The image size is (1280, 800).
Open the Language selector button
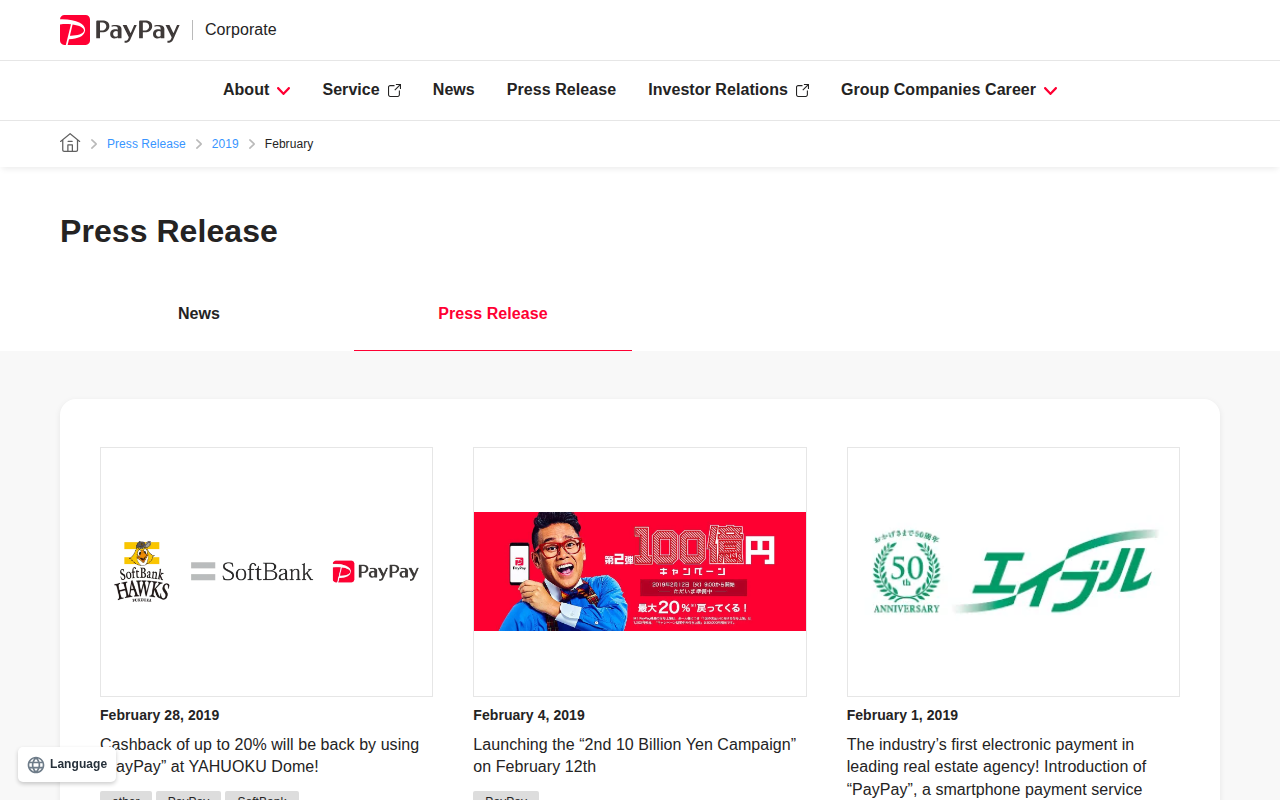coord(68,765)
